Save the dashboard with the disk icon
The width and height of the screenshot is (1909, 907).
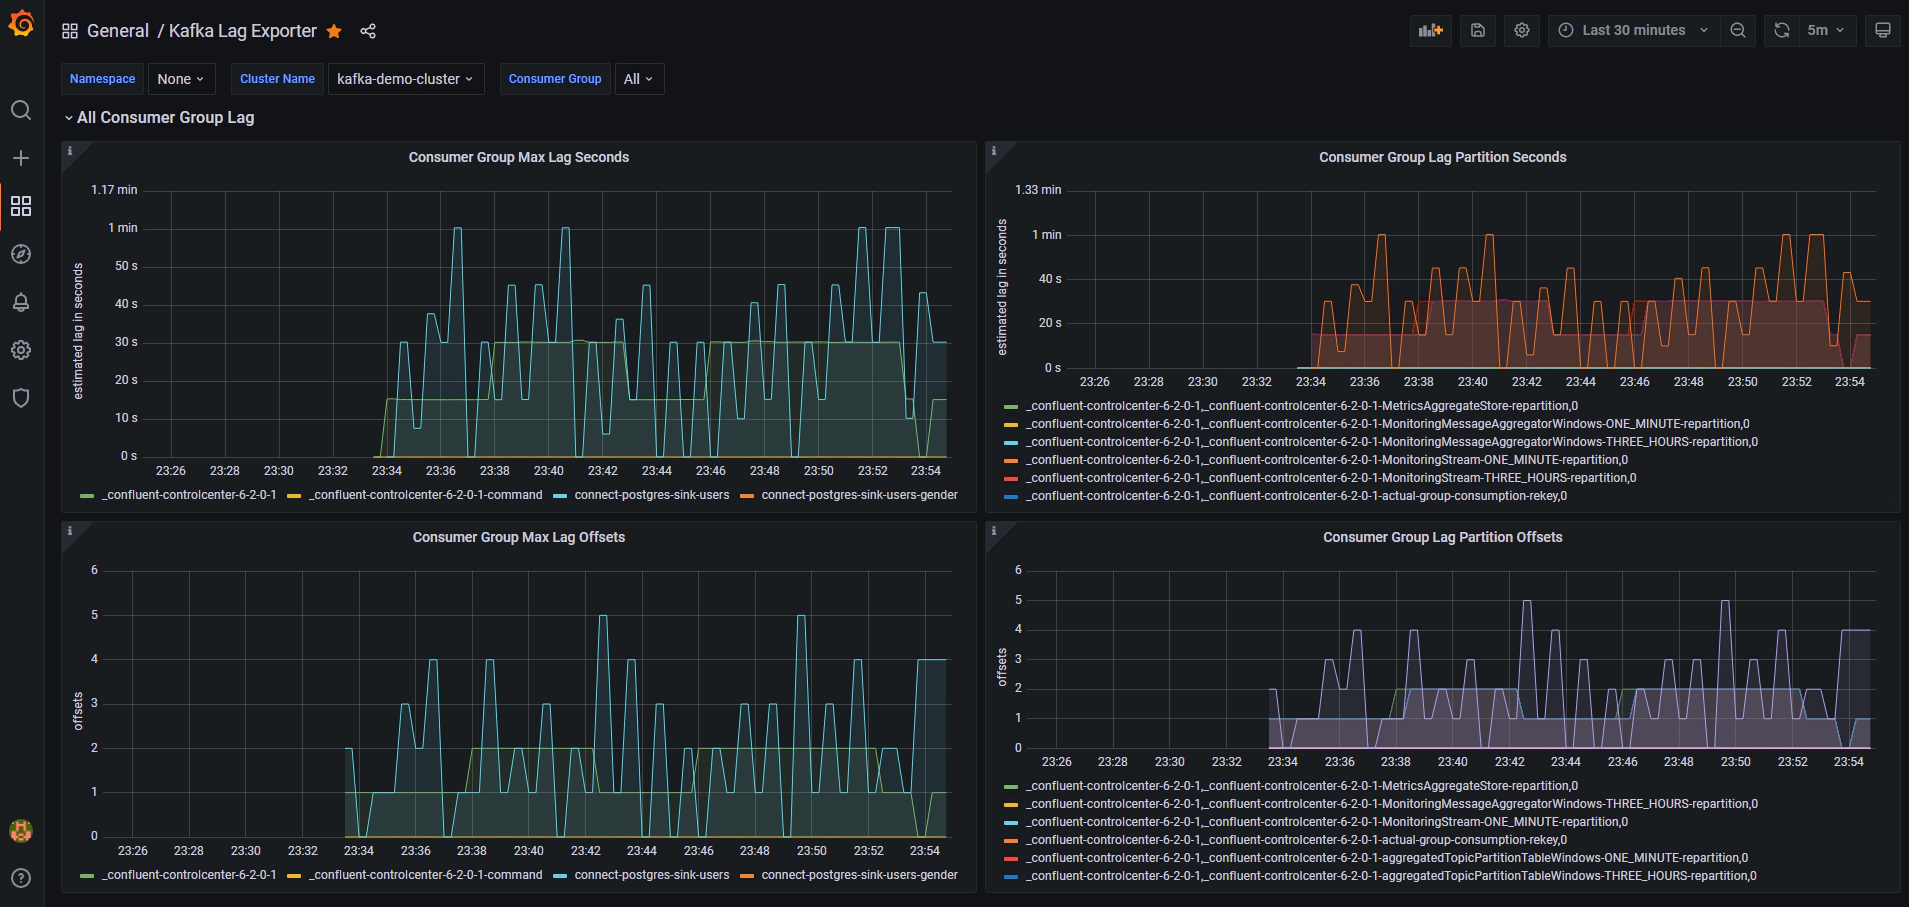1478,30
